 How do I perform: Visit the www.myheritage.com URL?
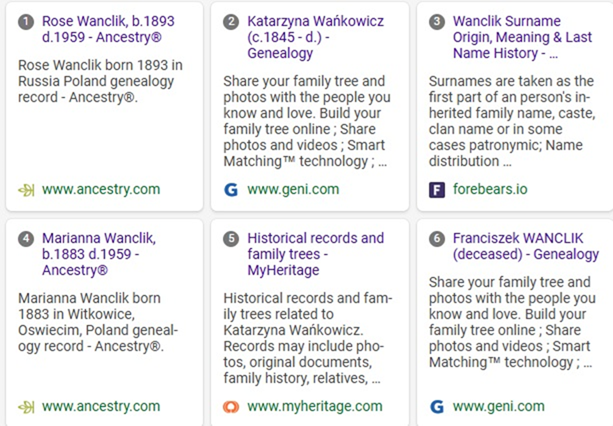coord(315,406)
